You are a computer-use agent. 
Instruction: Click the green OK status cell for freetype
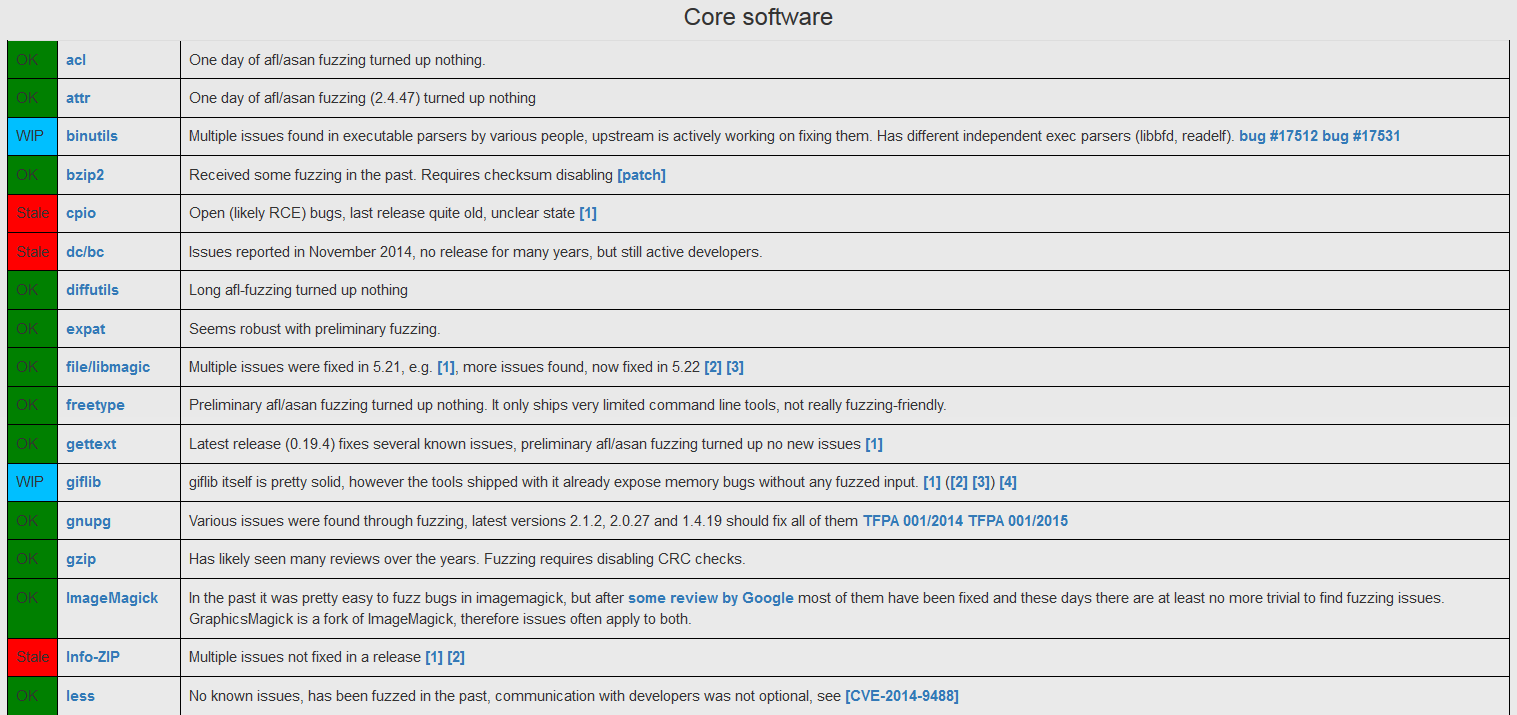[32, 405]
